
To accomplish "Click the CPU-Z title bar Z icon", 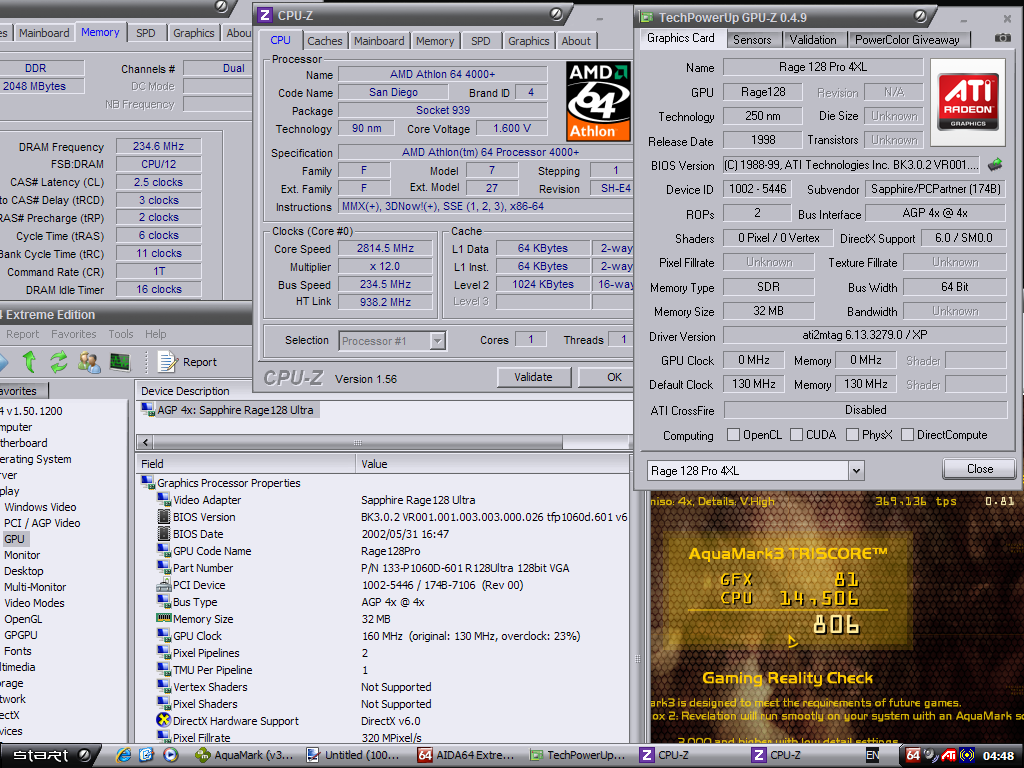I will (264, 15).
